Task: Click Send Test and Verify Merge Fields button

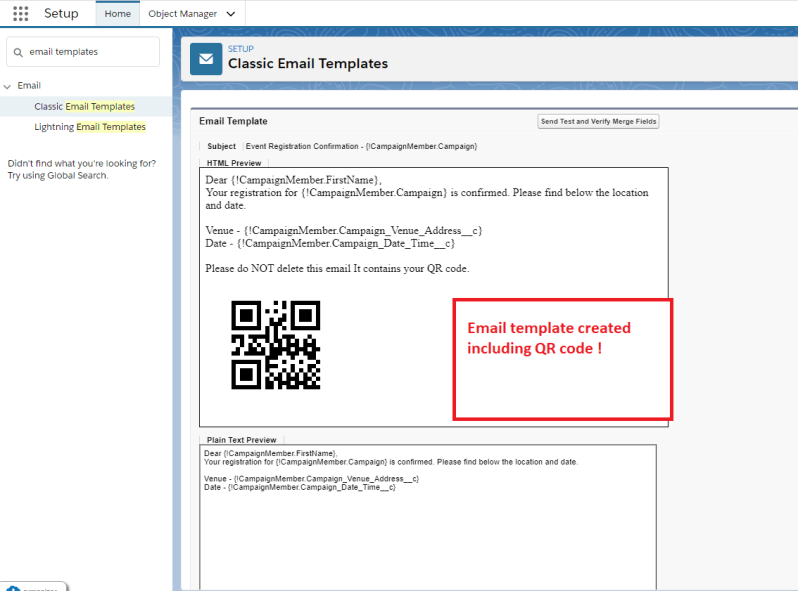Action: 598,122
